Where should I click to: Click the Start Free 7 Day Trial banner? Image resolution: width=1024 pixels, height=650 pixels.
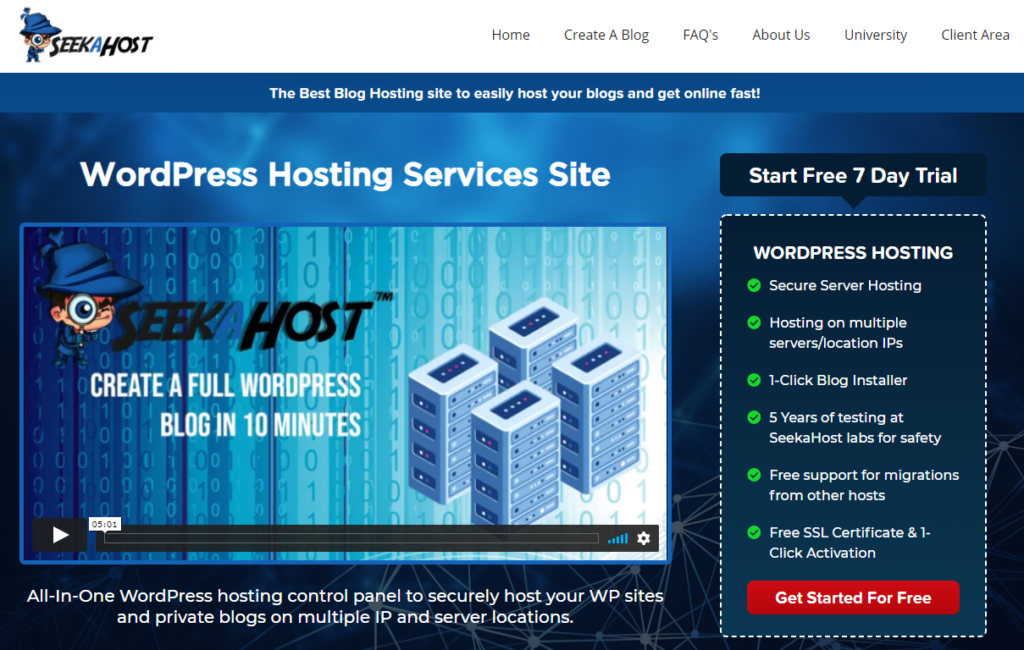853,176
